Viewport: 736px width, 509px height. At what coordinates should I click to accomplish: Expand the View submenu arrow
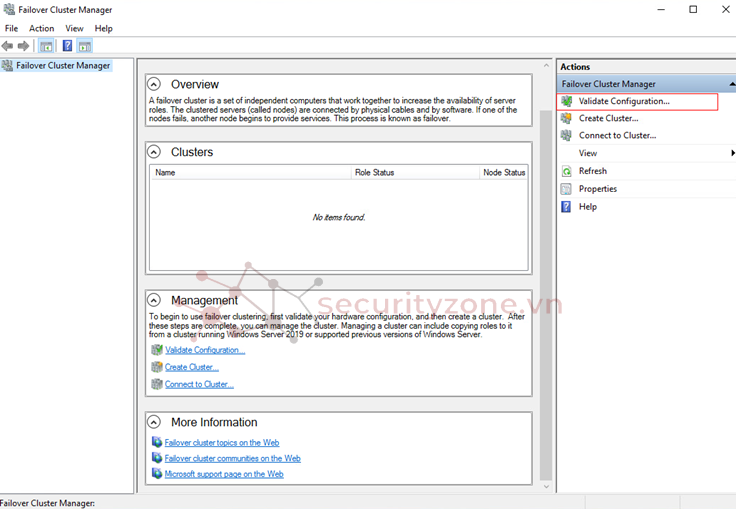pos(732,153)
